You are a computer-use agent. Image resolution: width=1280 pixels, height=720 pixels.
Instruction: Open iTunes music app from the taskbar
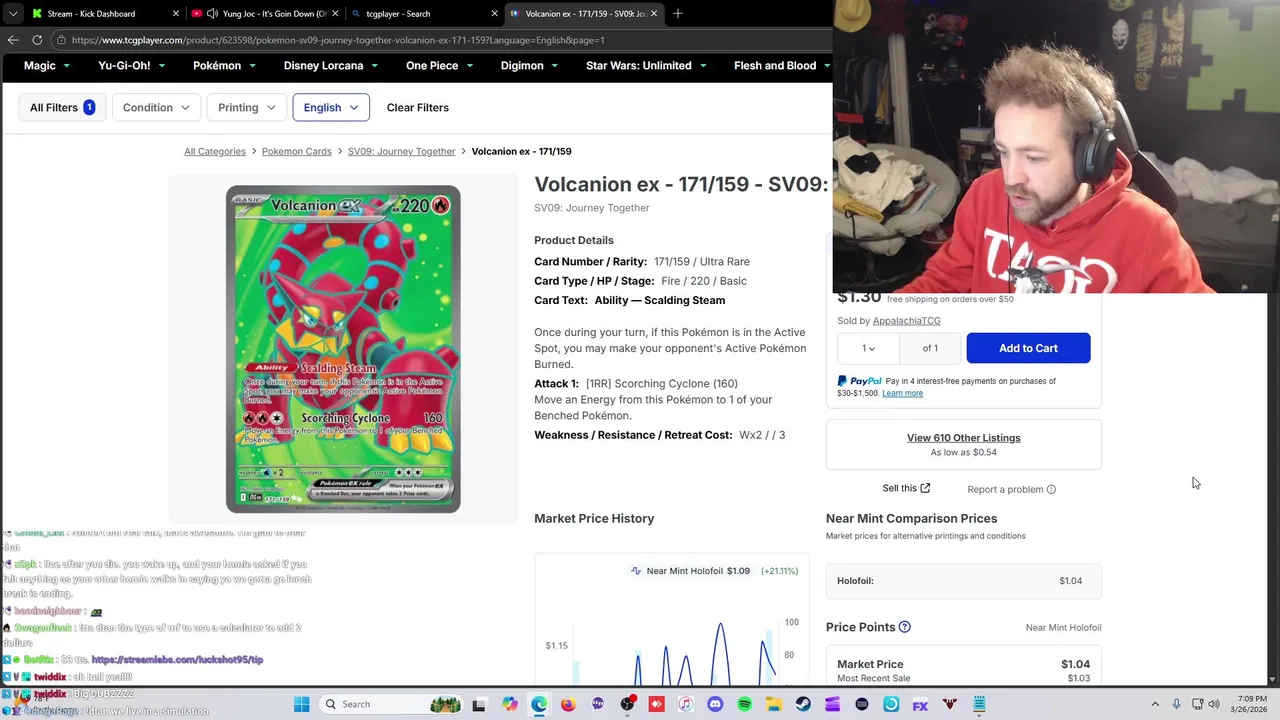click(686, 704)
